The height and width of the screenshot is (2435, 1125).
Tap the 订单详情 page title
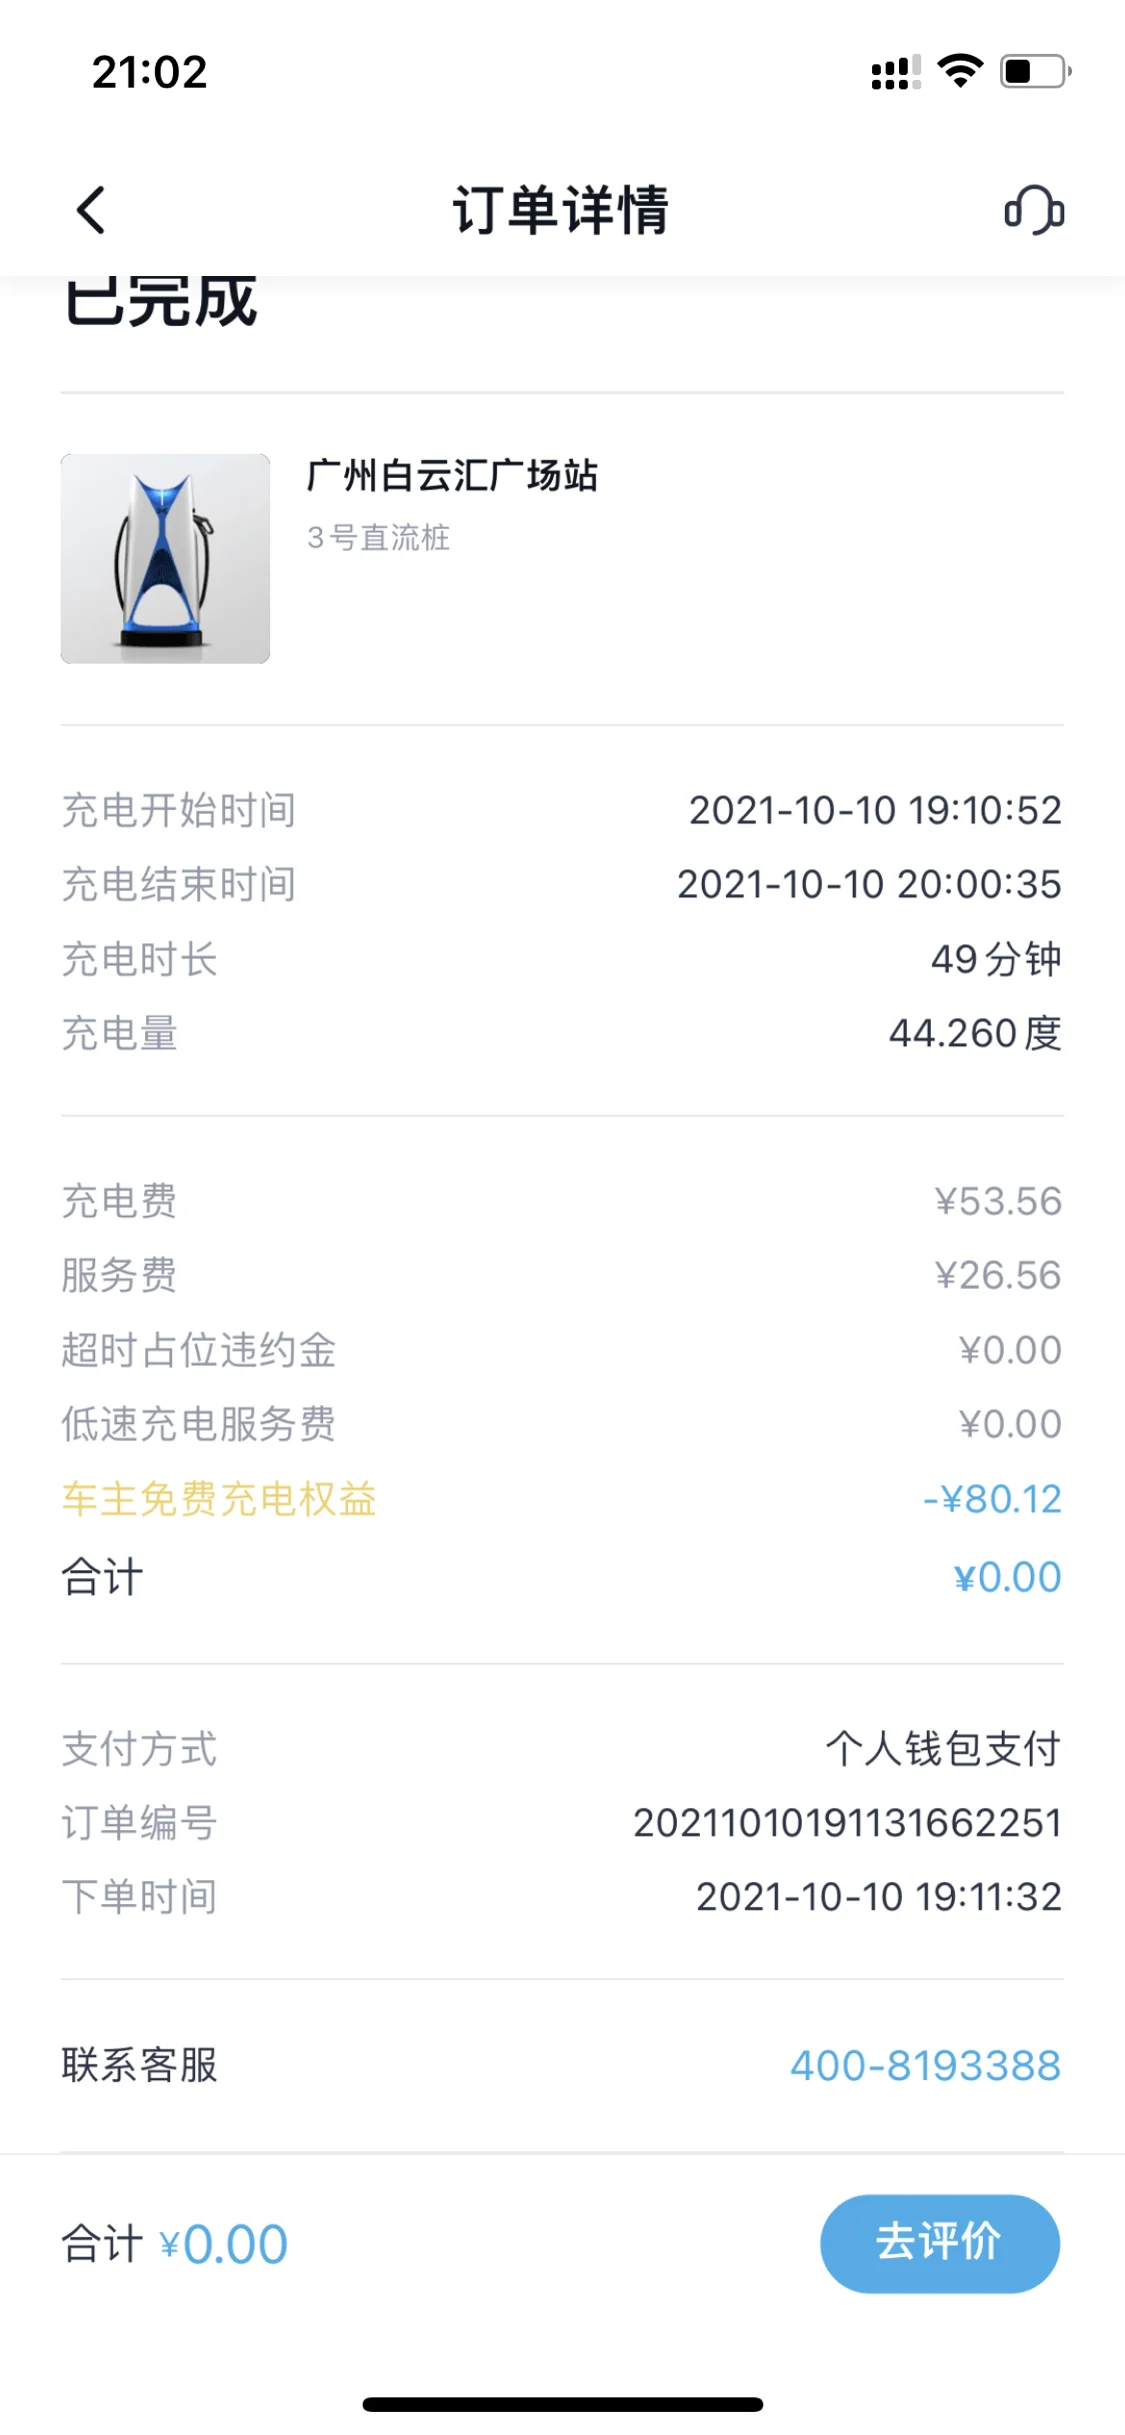(561, 210)
